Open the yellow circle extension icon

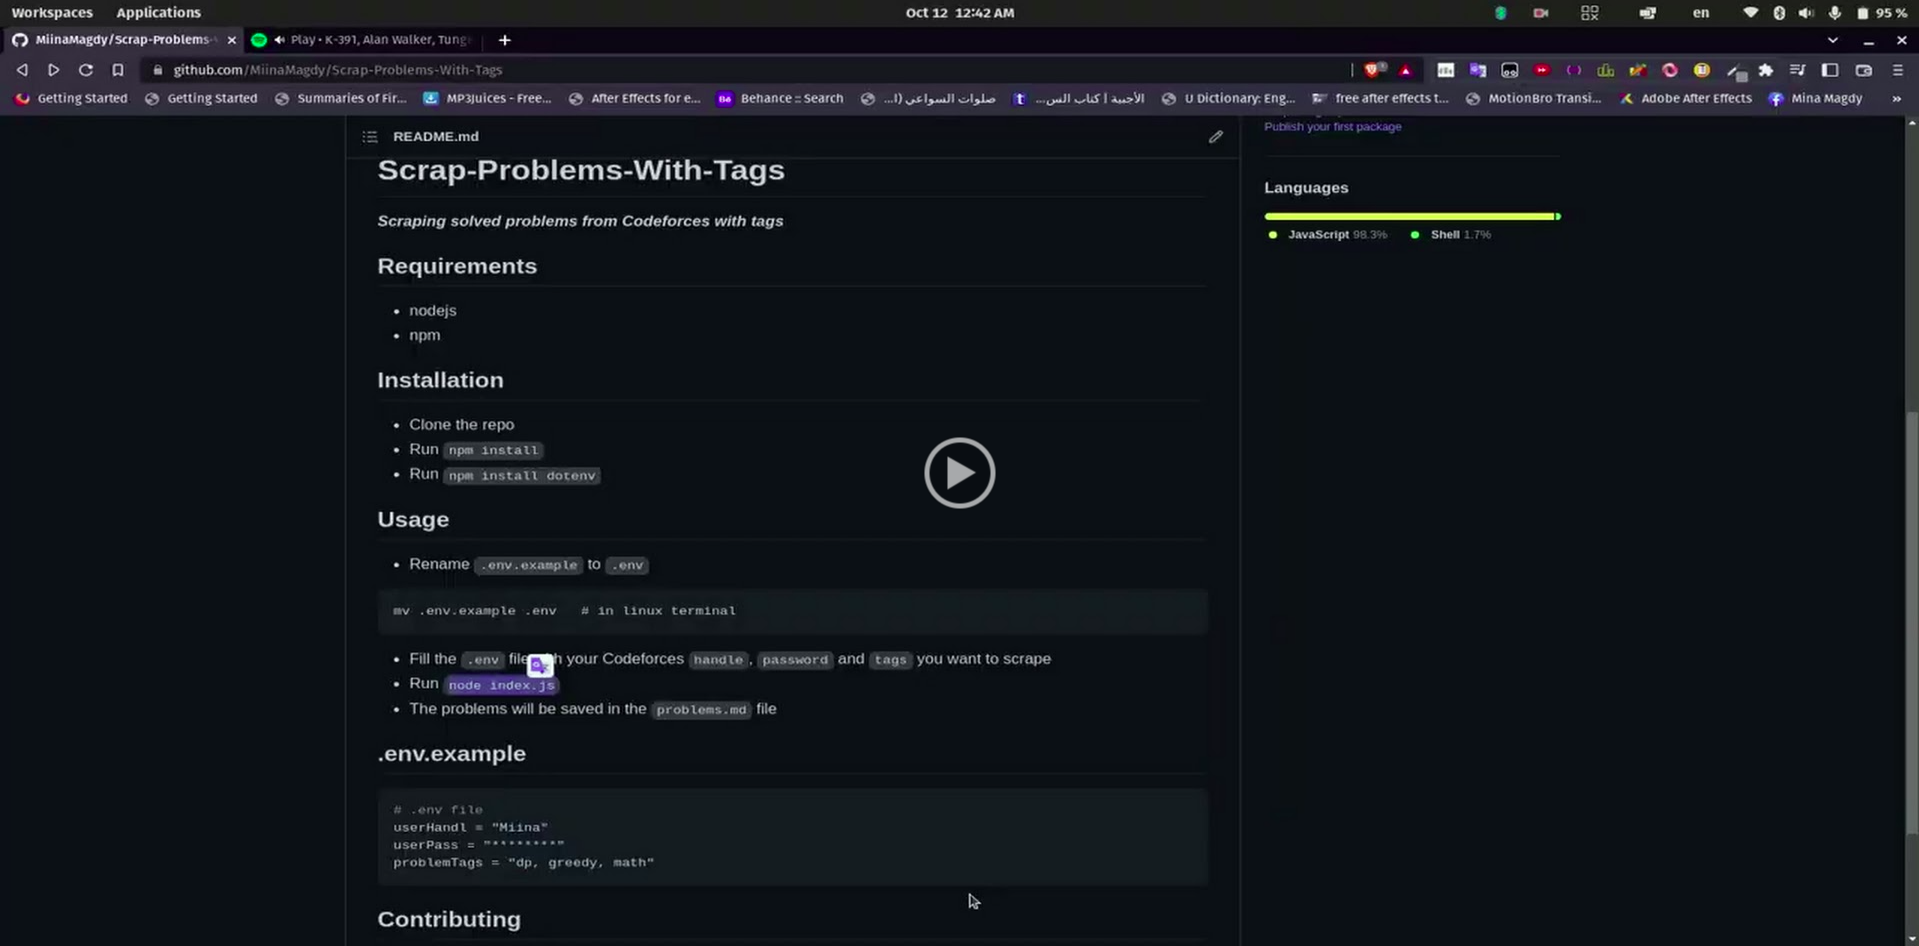coord(1702,70)
